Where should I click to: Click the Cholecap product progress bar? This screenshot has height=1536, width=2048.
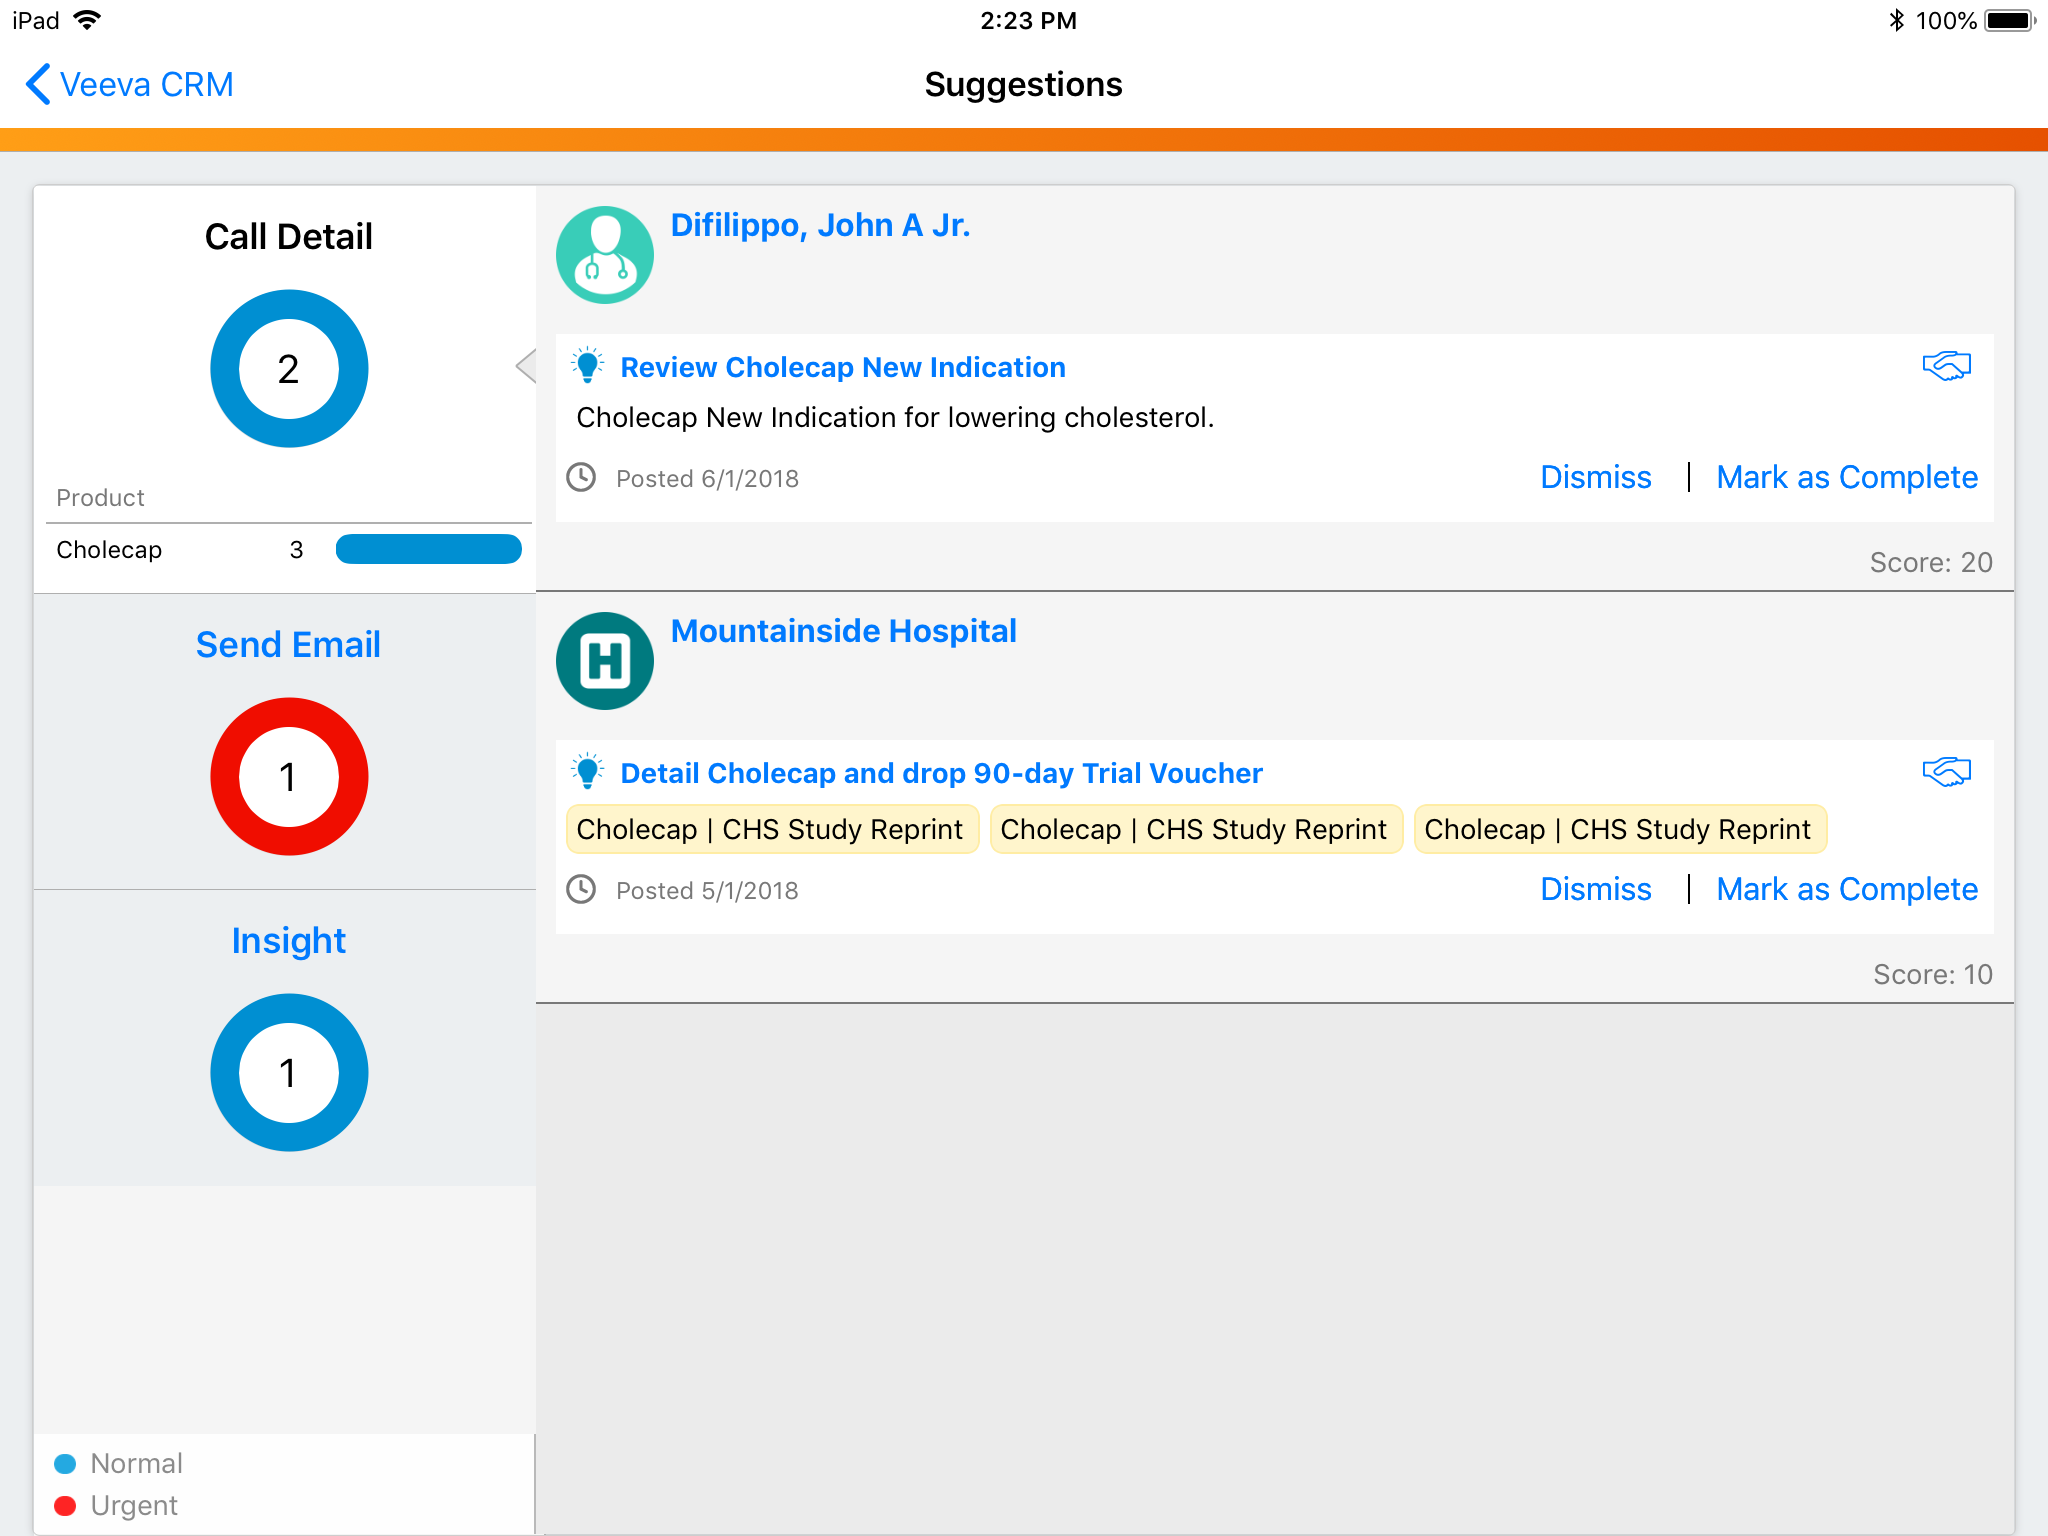click(428, 549)
